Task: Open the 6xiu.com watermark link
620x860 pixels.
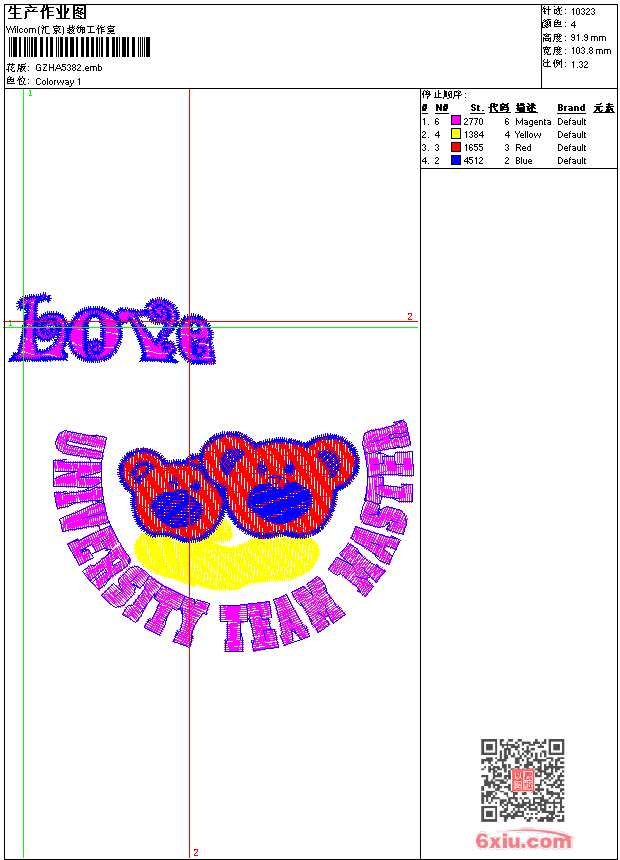Action: coord(523,841)
